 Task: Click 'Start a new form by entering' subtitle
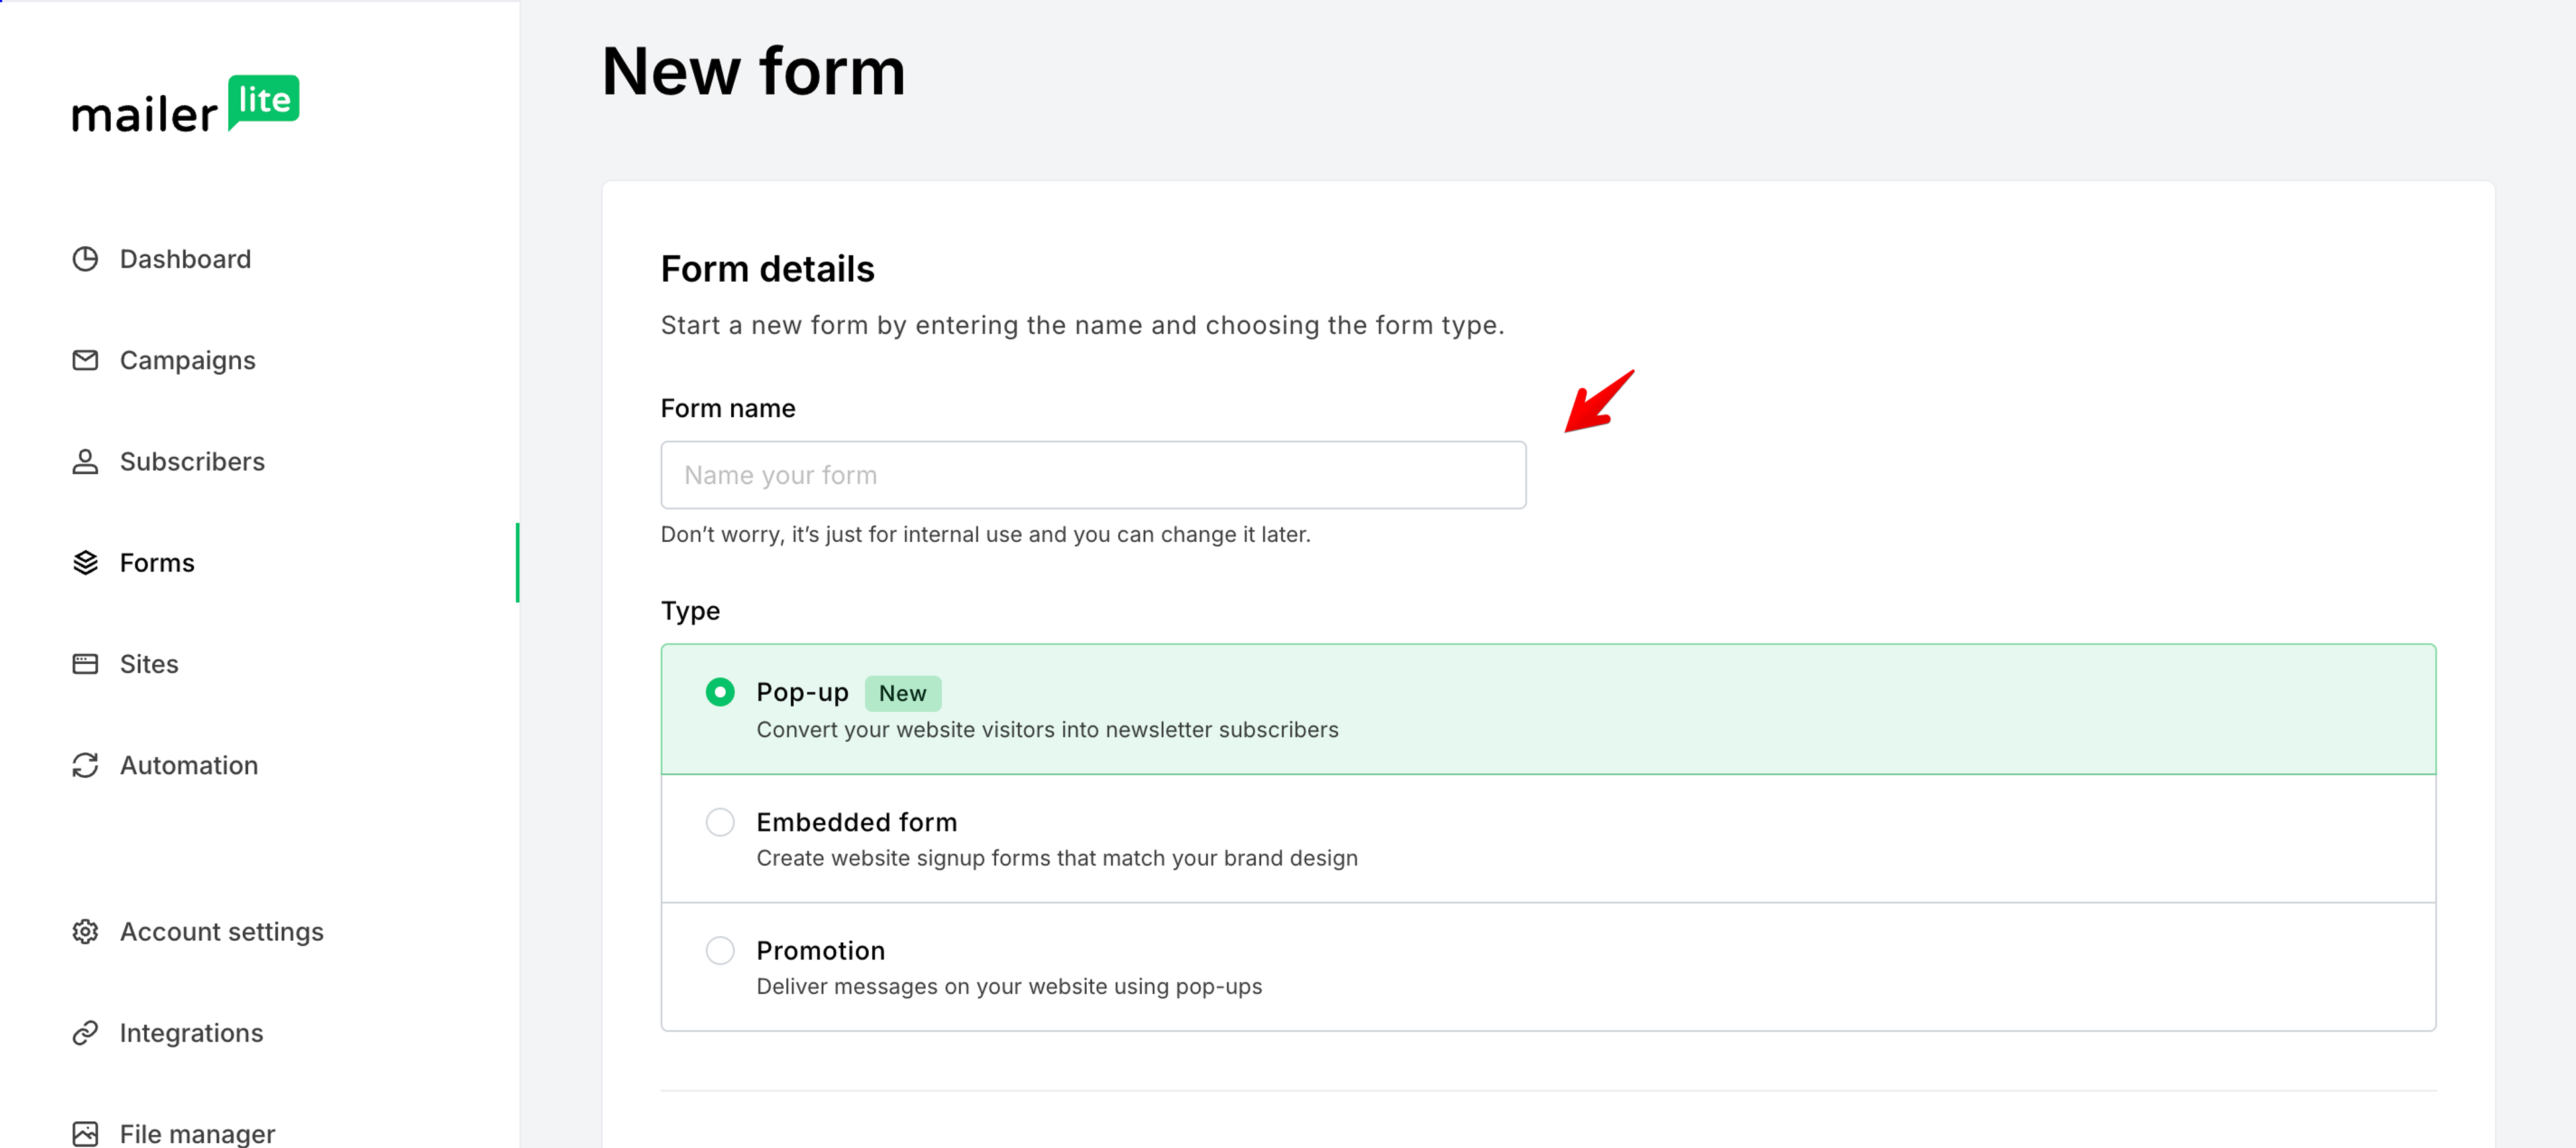[x=1082, y=325]
